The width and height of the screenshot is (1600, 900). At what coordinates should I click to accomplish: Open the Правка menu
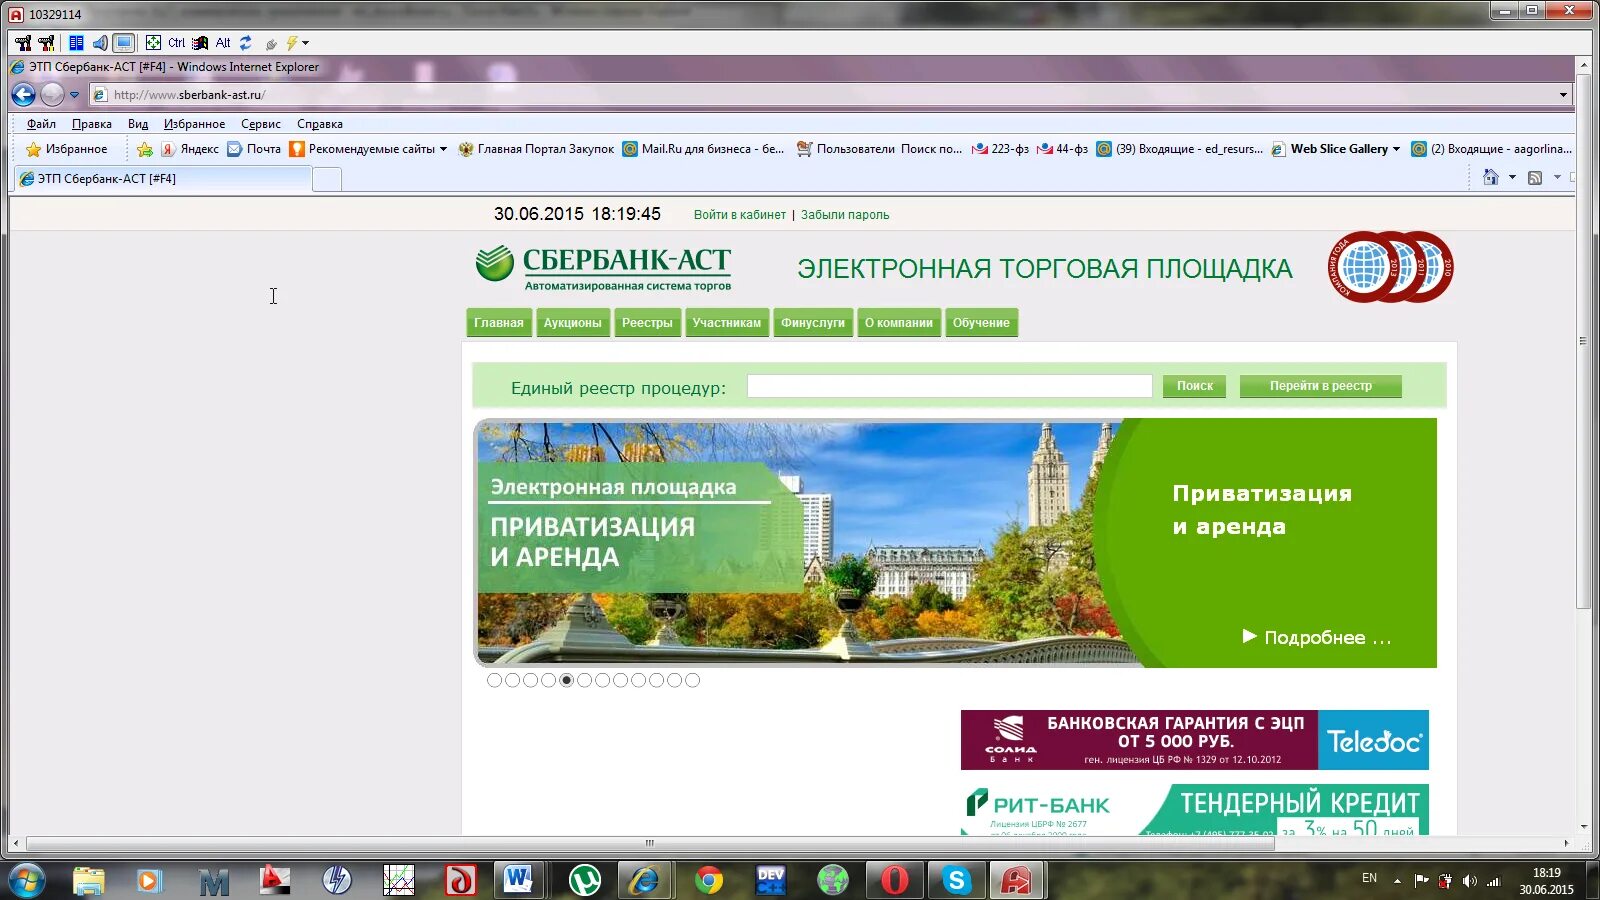coord(92,124)
